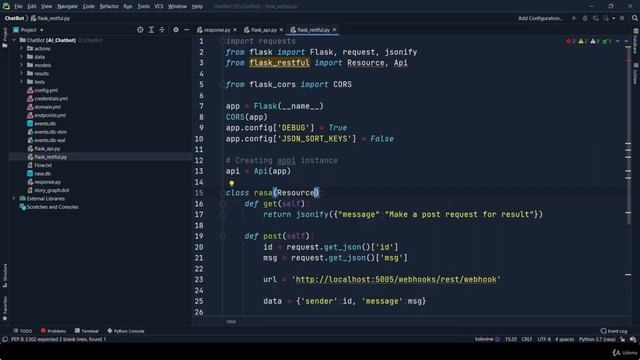
Task: Click the Expand All icon in Project panel
Action: 151,30
